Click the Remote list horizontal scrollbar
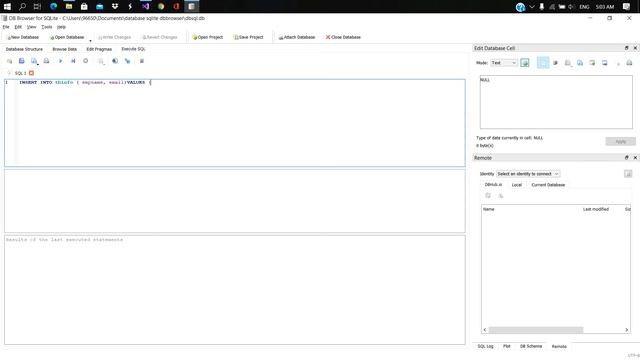The width and height of the screenshot is (640, 360). click(536, 330)
